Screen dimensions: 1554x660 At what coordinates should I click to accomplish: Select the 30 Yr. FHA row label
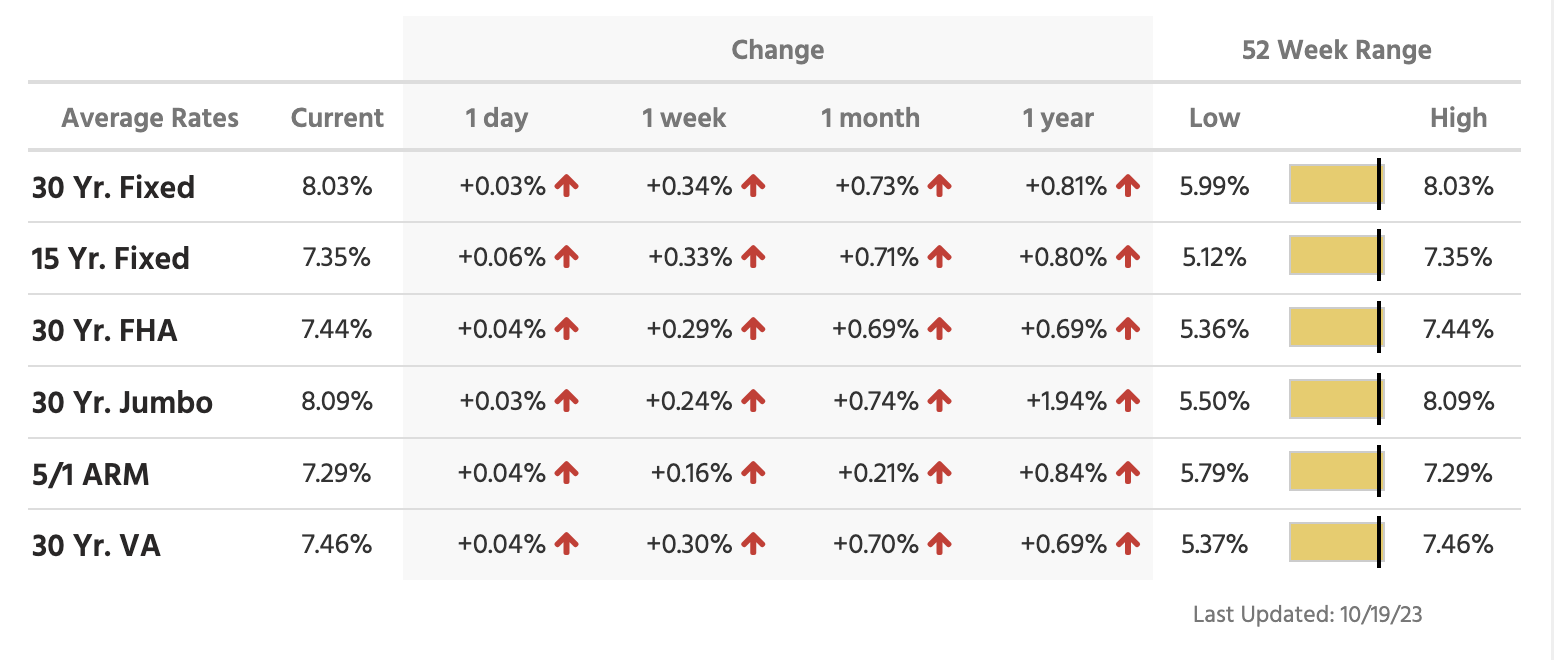(x=104, y=330)
